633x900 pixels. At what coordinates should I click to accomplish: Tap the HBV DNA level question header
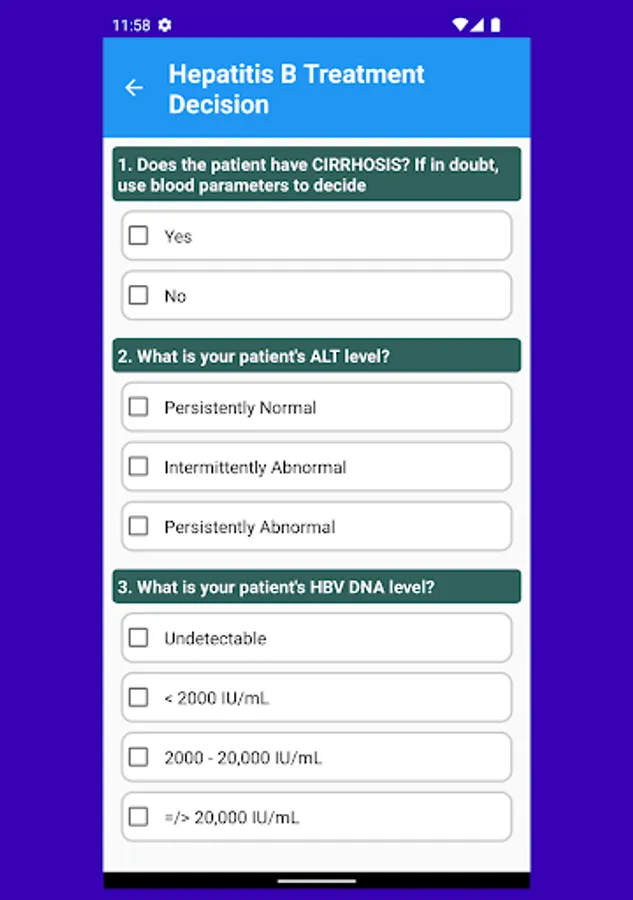click(316, 587)
